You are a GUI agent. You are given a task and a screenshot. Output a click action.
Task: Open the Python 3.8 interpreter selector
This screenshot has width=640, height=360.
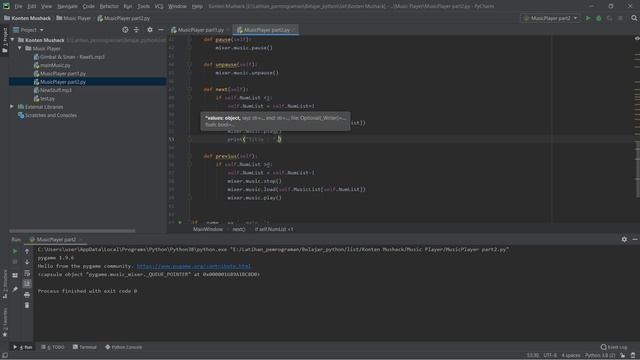pyautogui.click(x=600, y=356)
